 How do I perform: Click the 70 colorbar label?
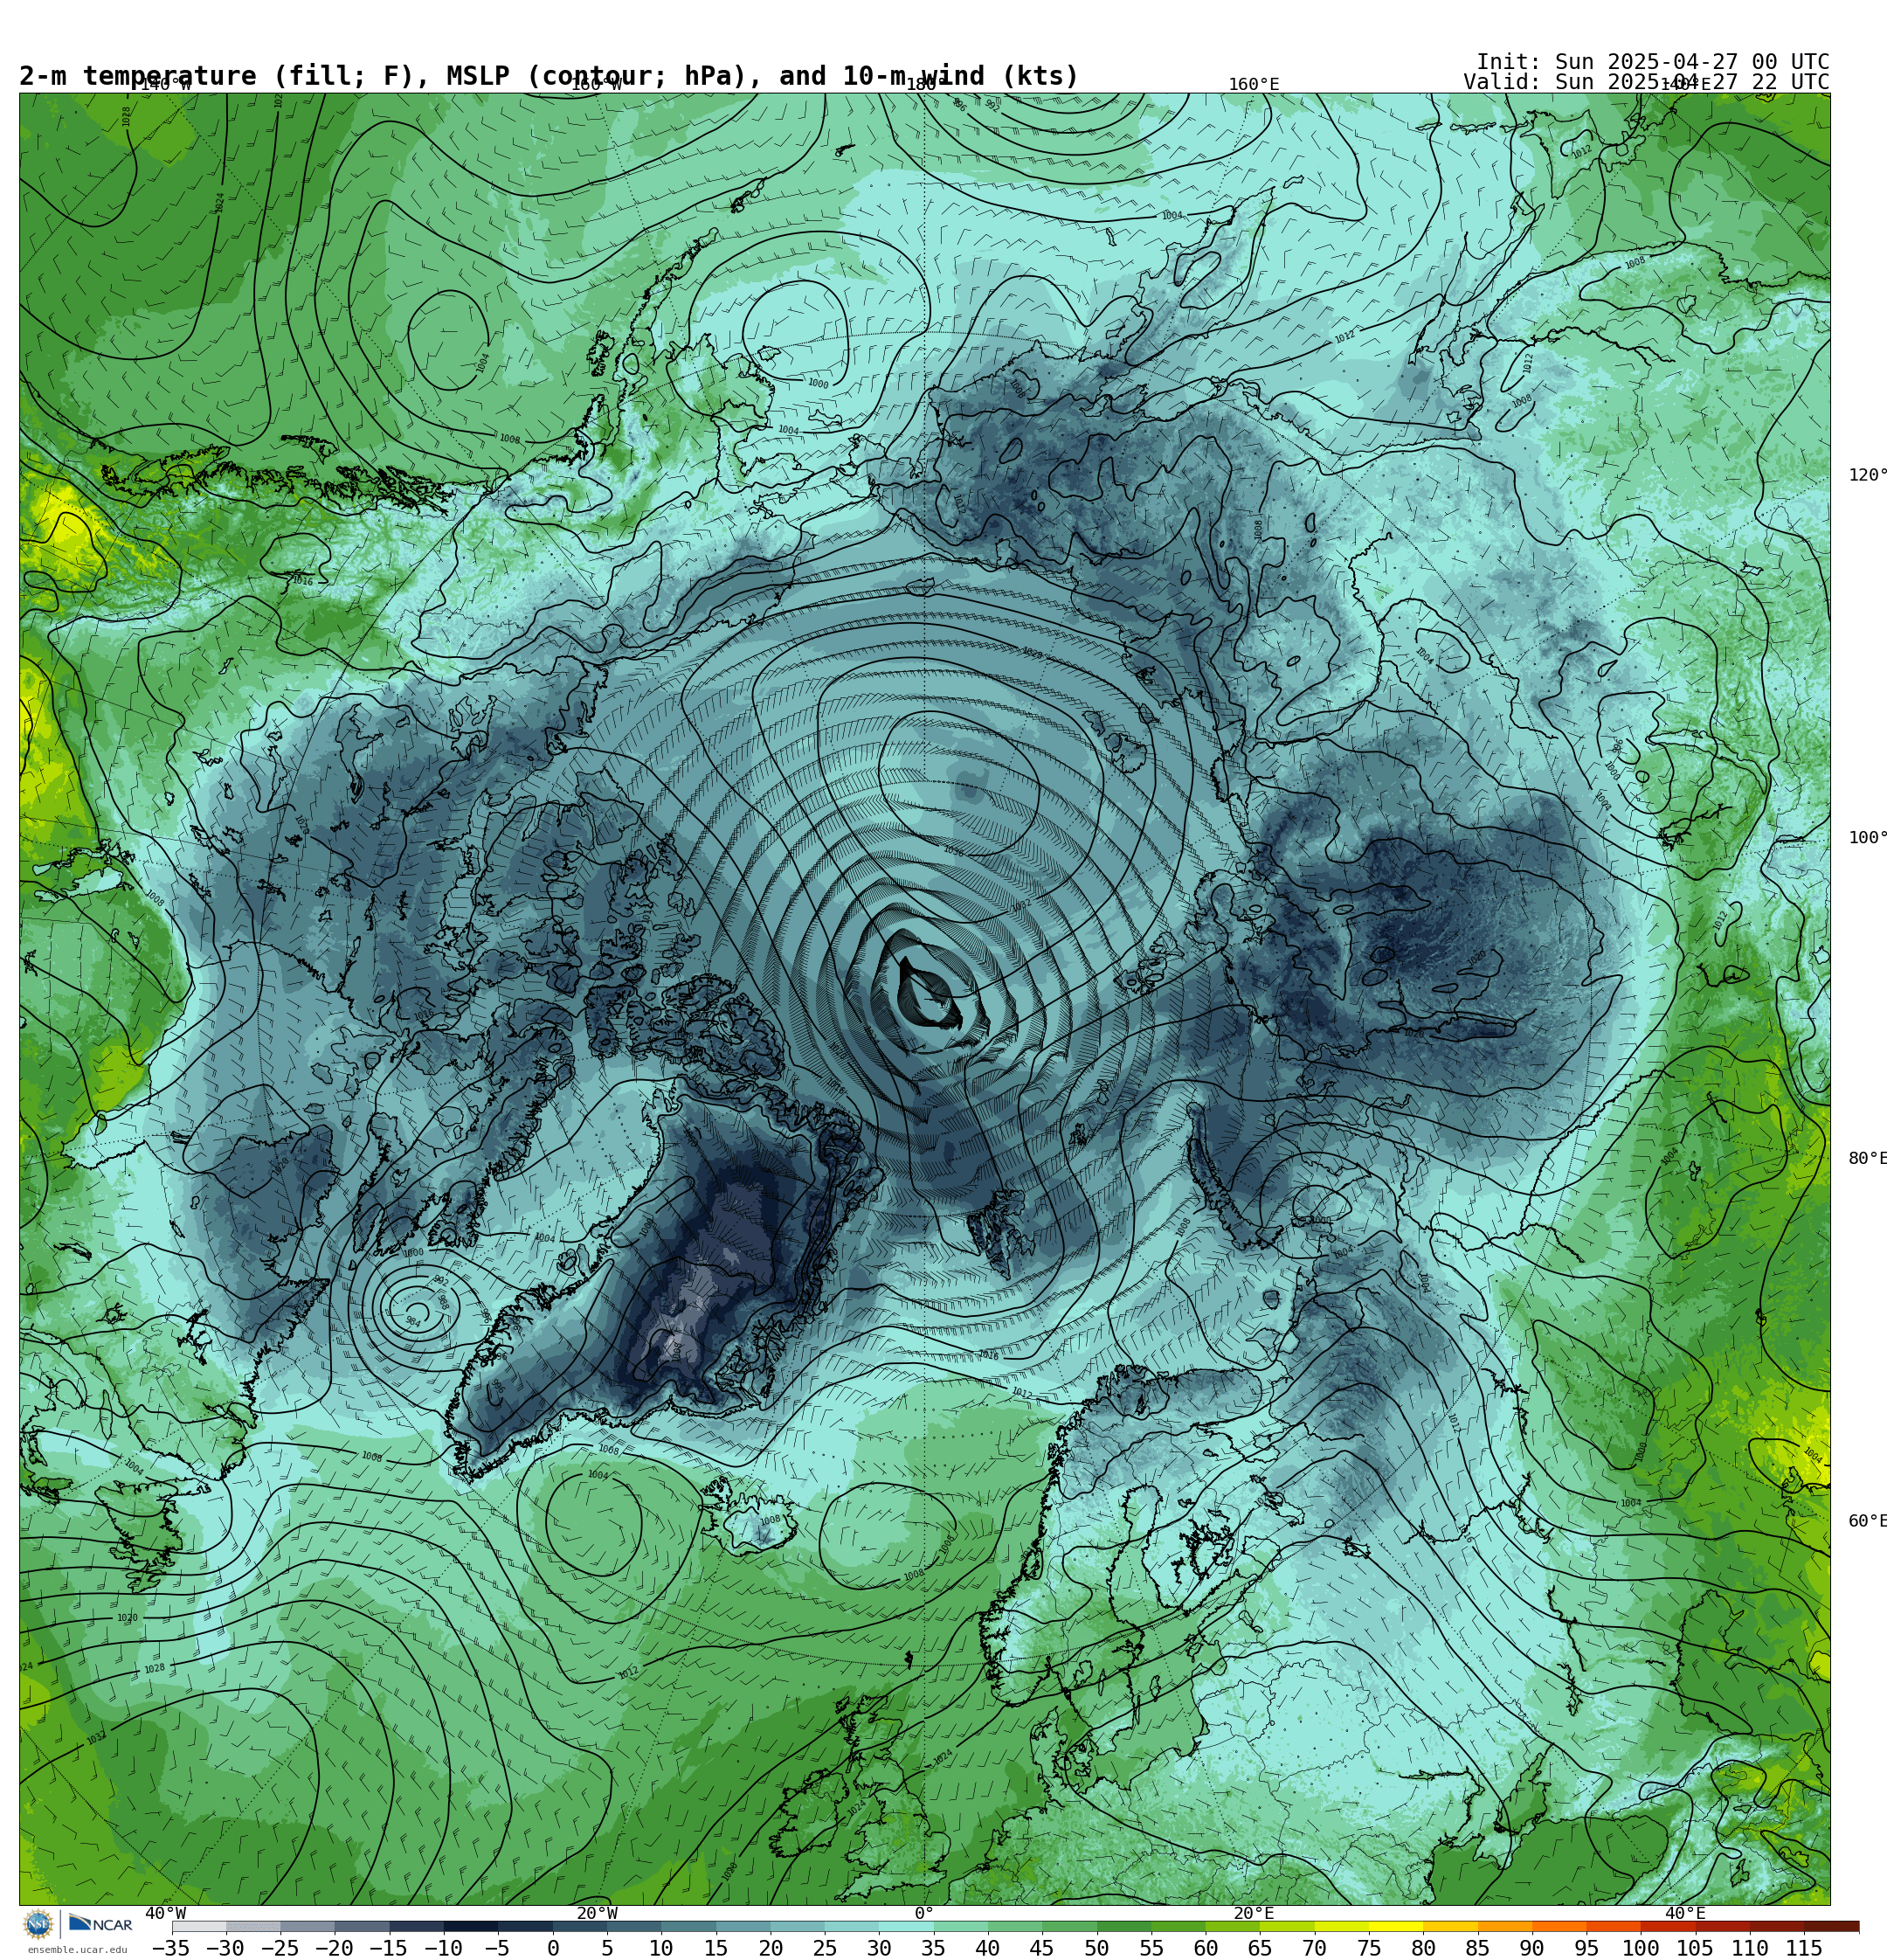coord(1315,1948)
